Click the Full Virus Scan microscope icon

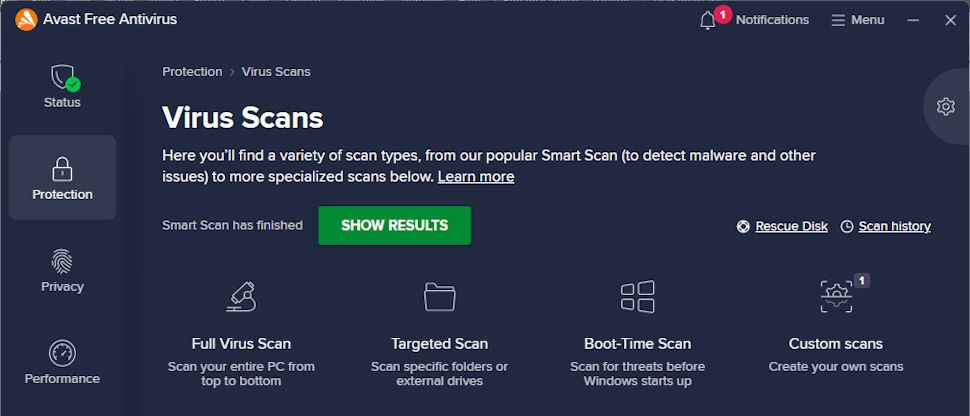[241, 296]
